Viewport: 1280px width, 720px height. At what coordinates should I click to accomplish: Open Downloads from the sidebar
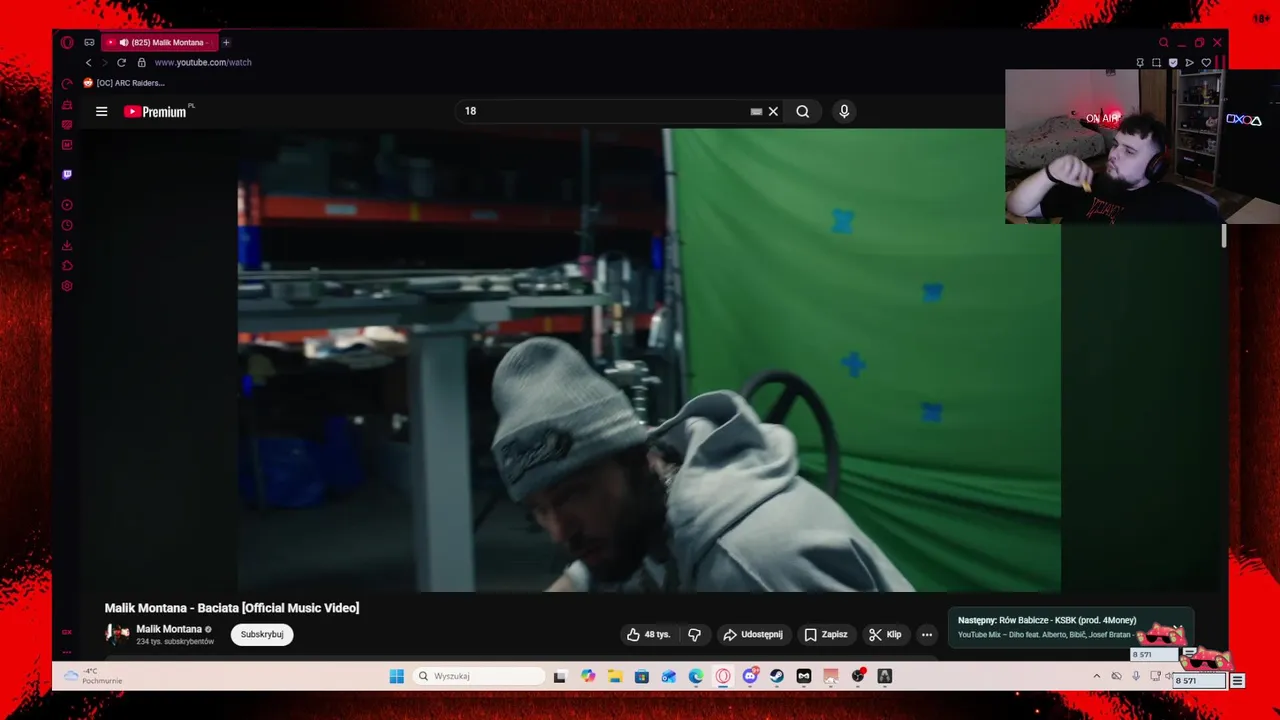(67, 245)
